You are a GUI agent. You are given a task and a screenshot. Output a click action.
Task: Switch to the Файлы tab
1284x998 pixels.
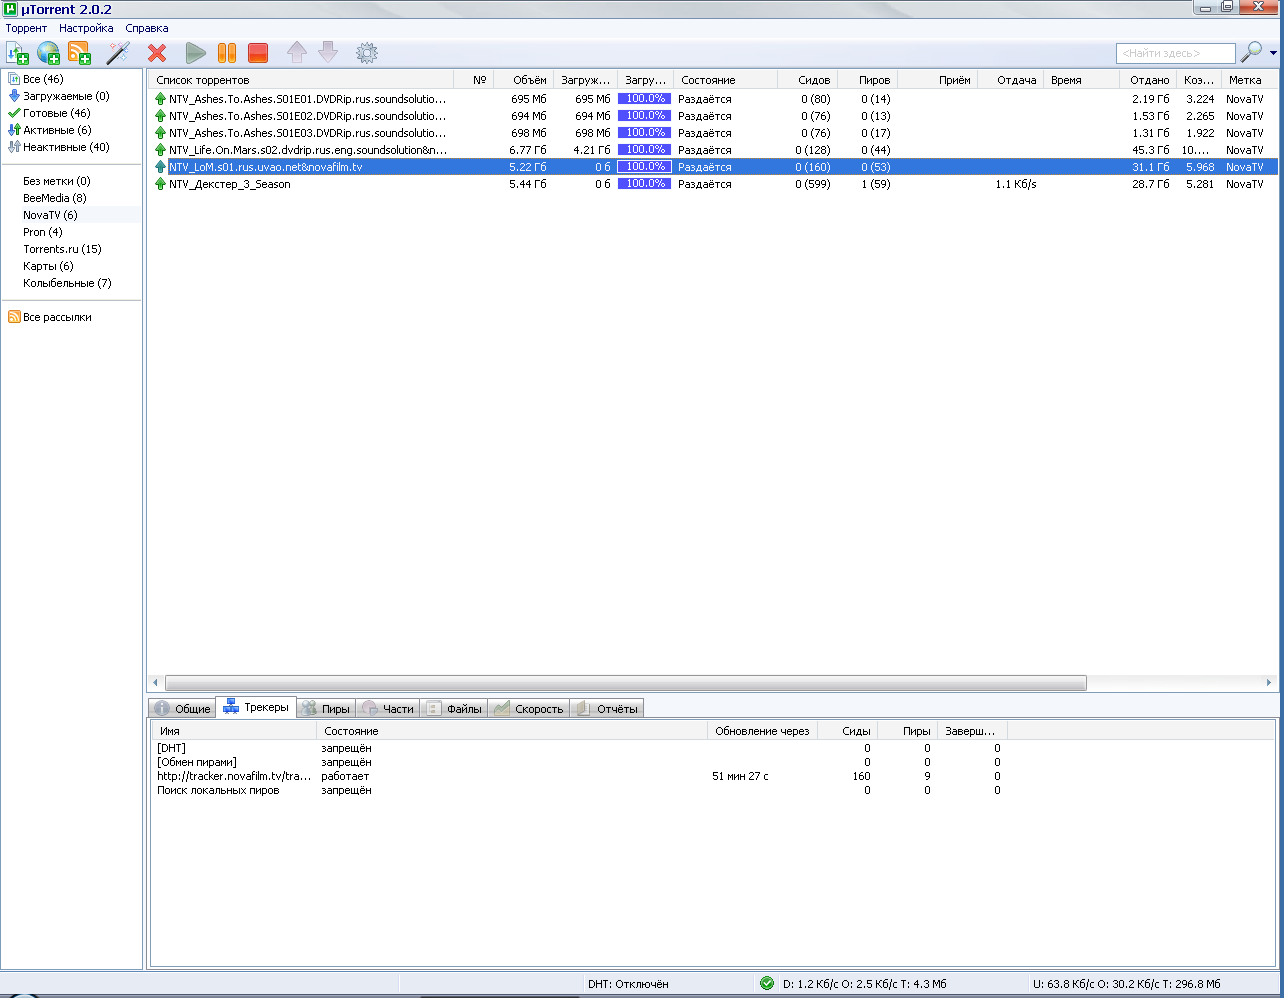click(454, 708)
